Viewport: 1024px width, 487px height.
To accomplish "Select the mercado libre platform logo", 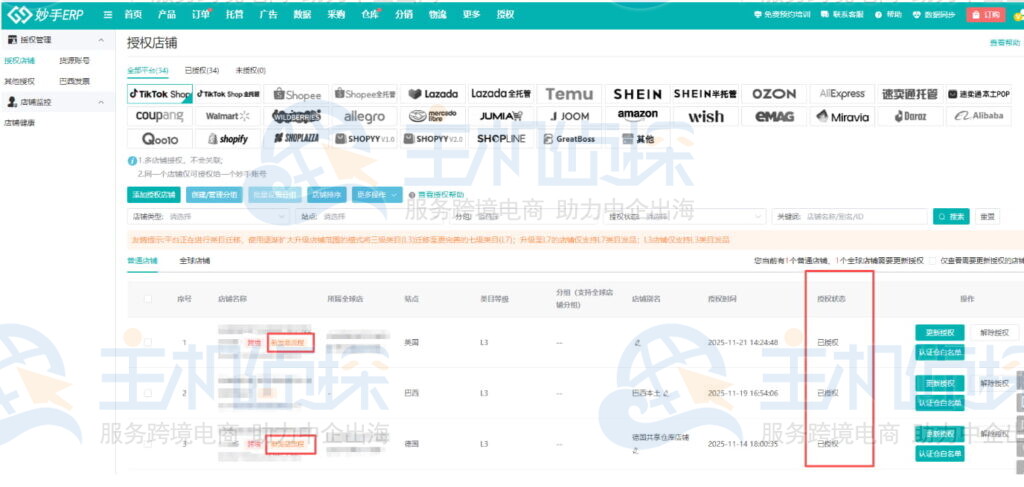I will tap(433, 116).
